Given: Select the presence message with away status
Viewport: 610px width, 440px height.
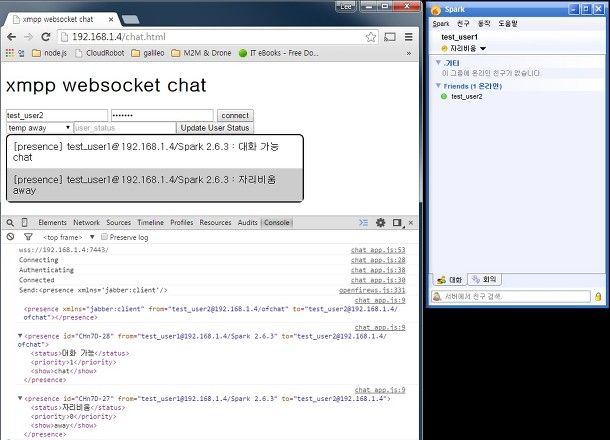Looking at the screenshot, I should coord(155,185).
